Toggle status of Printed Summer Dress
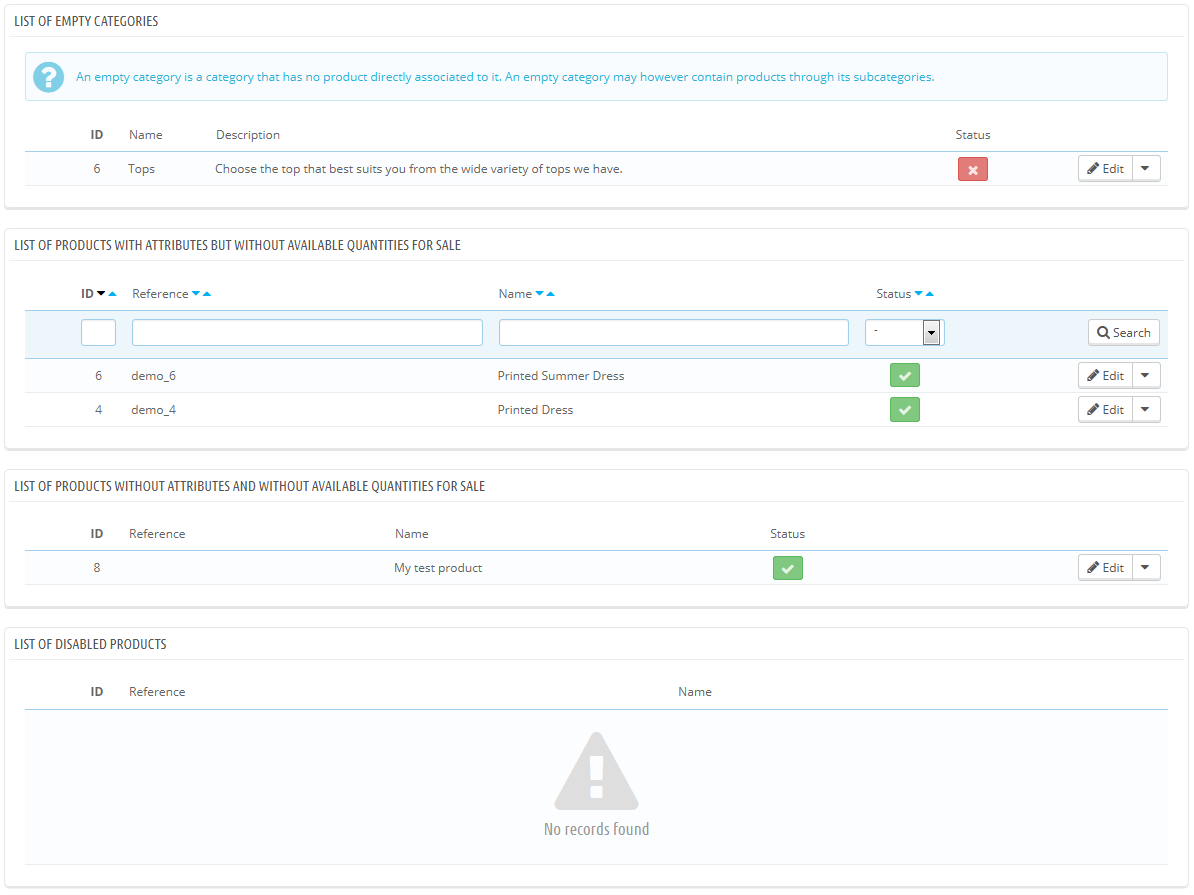This screenshot has height=895, width=1194. tap(904, 375)
